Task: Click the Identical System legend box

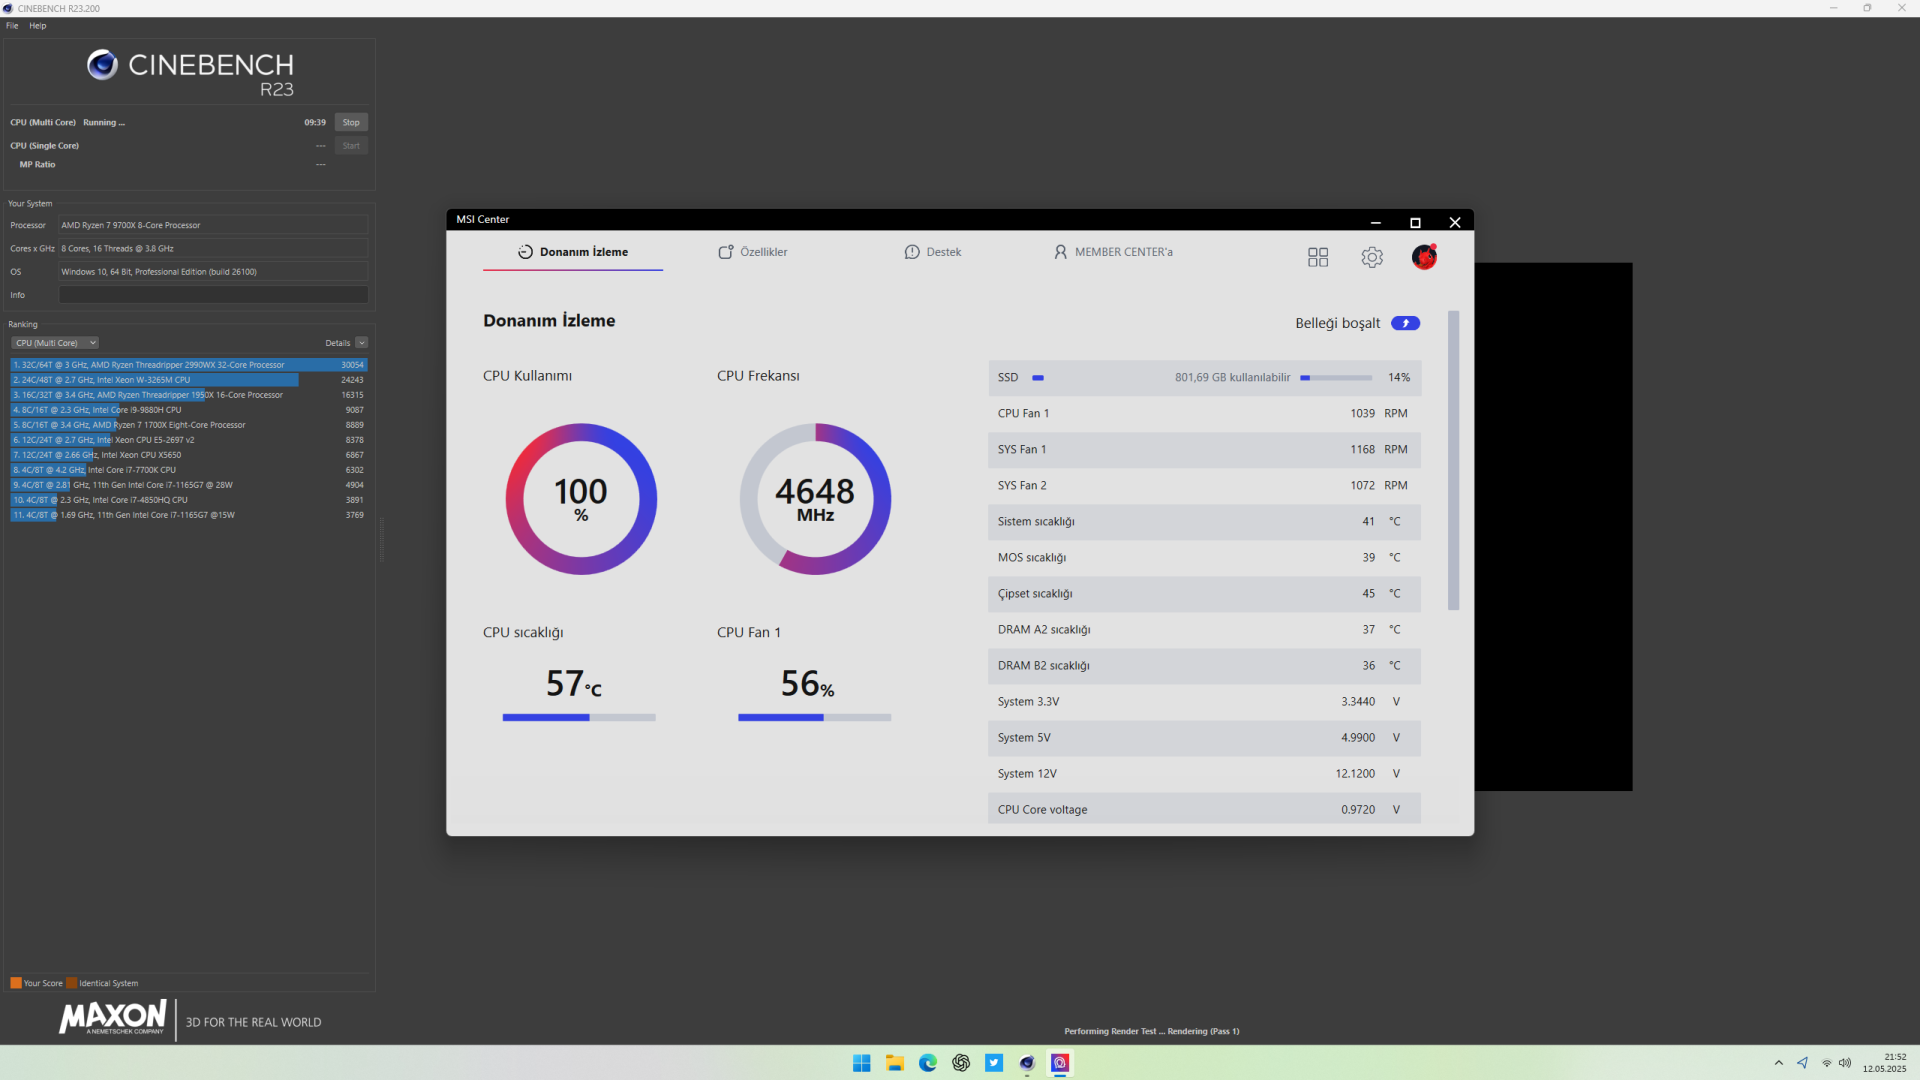Action: pos(72,983)
